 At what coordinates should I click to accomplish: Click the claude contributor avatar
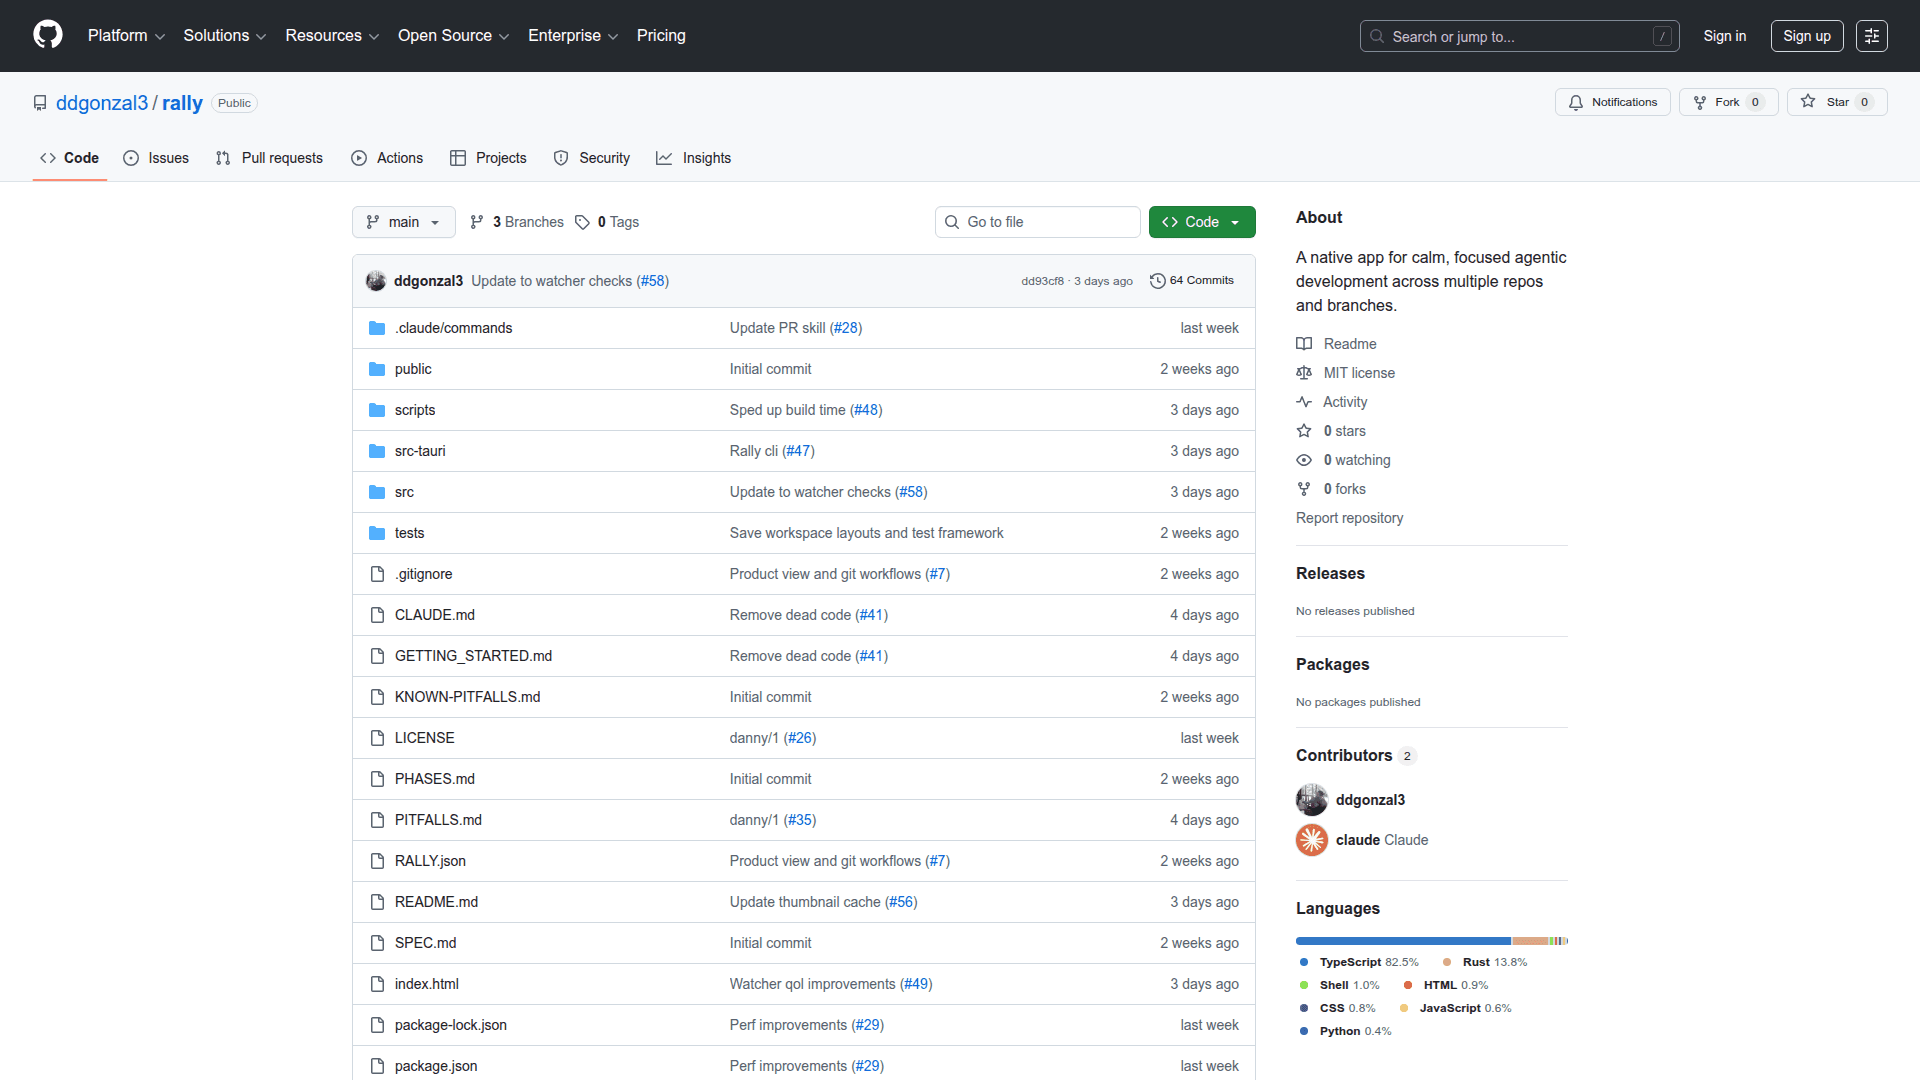click(1311, 840)
